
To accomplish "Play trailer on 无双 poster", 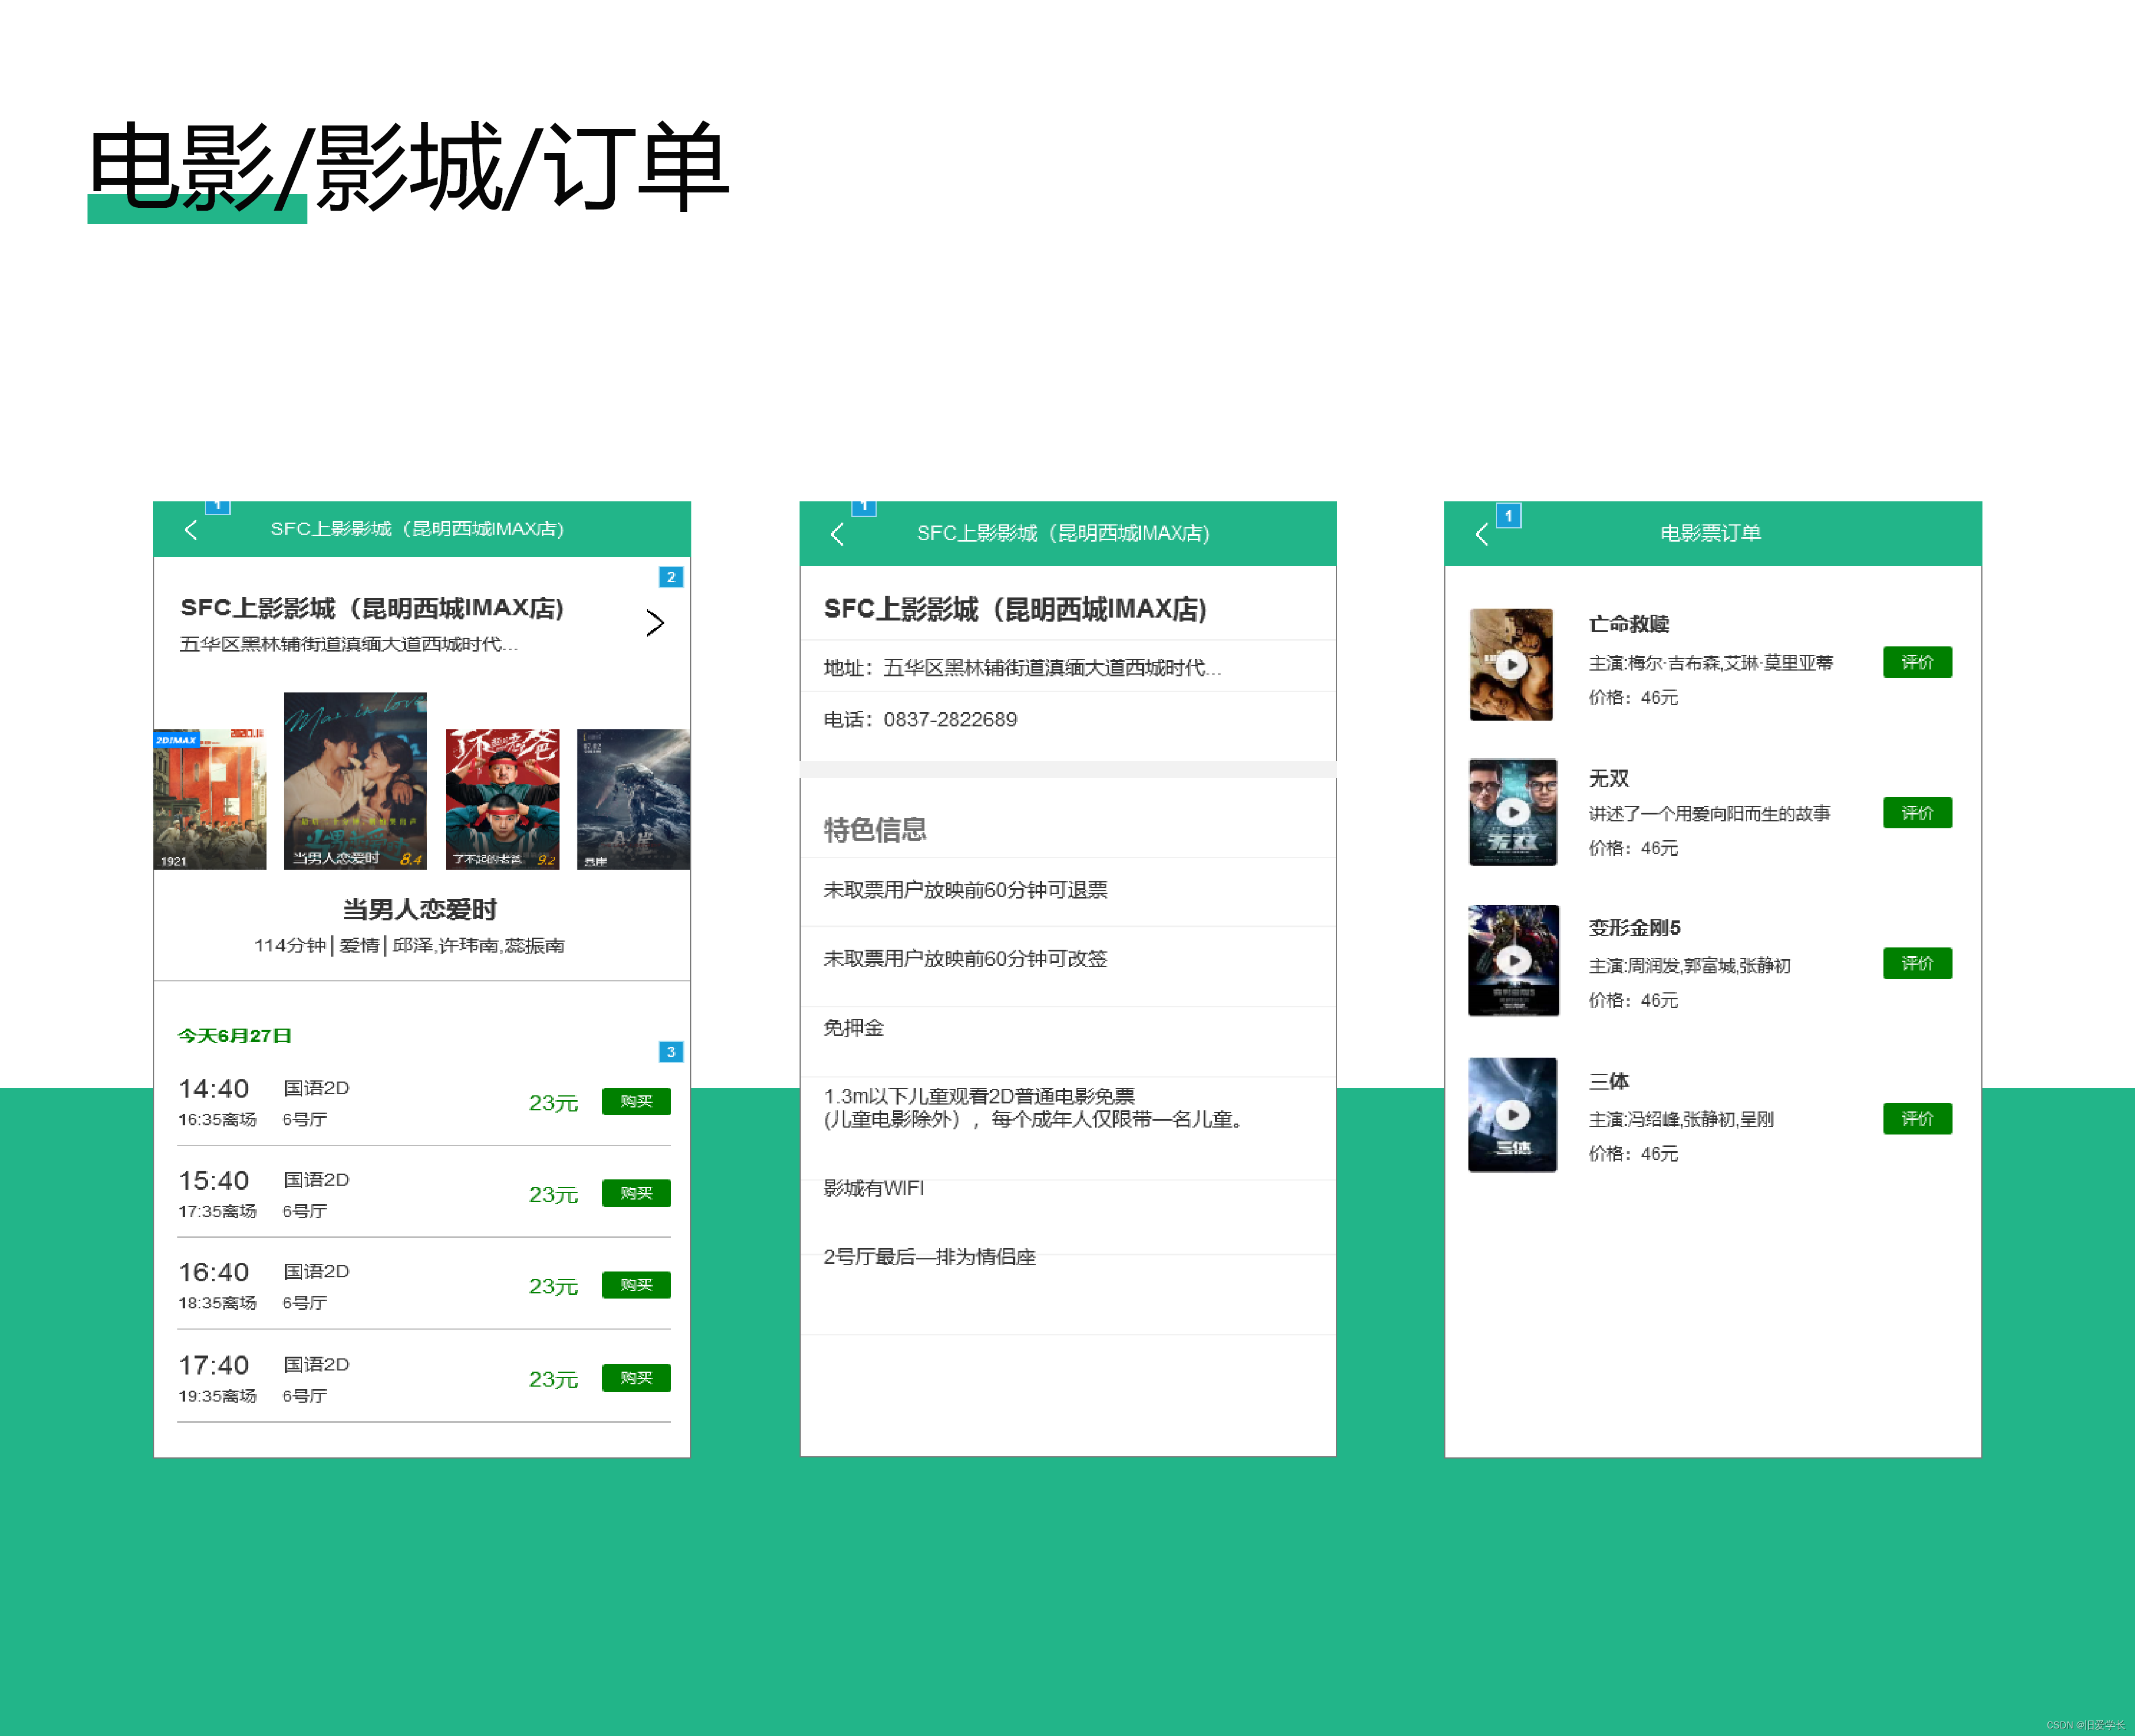I will pyautogui.click(x=1513, y=812).
